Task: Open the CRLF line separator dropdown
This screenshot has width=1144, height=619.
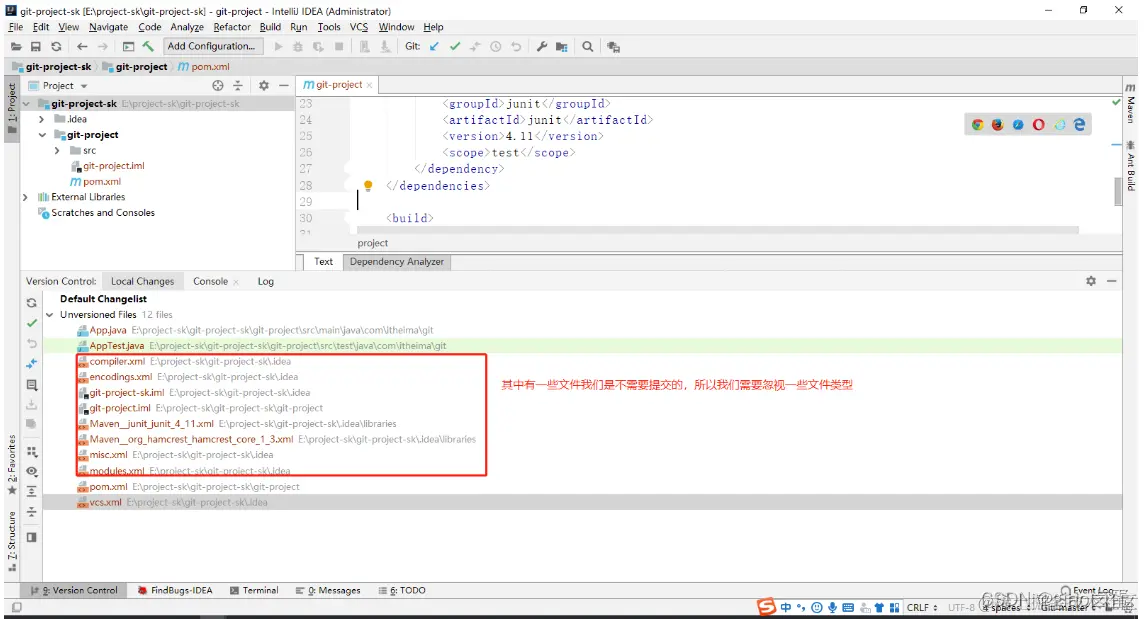Action: click(922, 607)
